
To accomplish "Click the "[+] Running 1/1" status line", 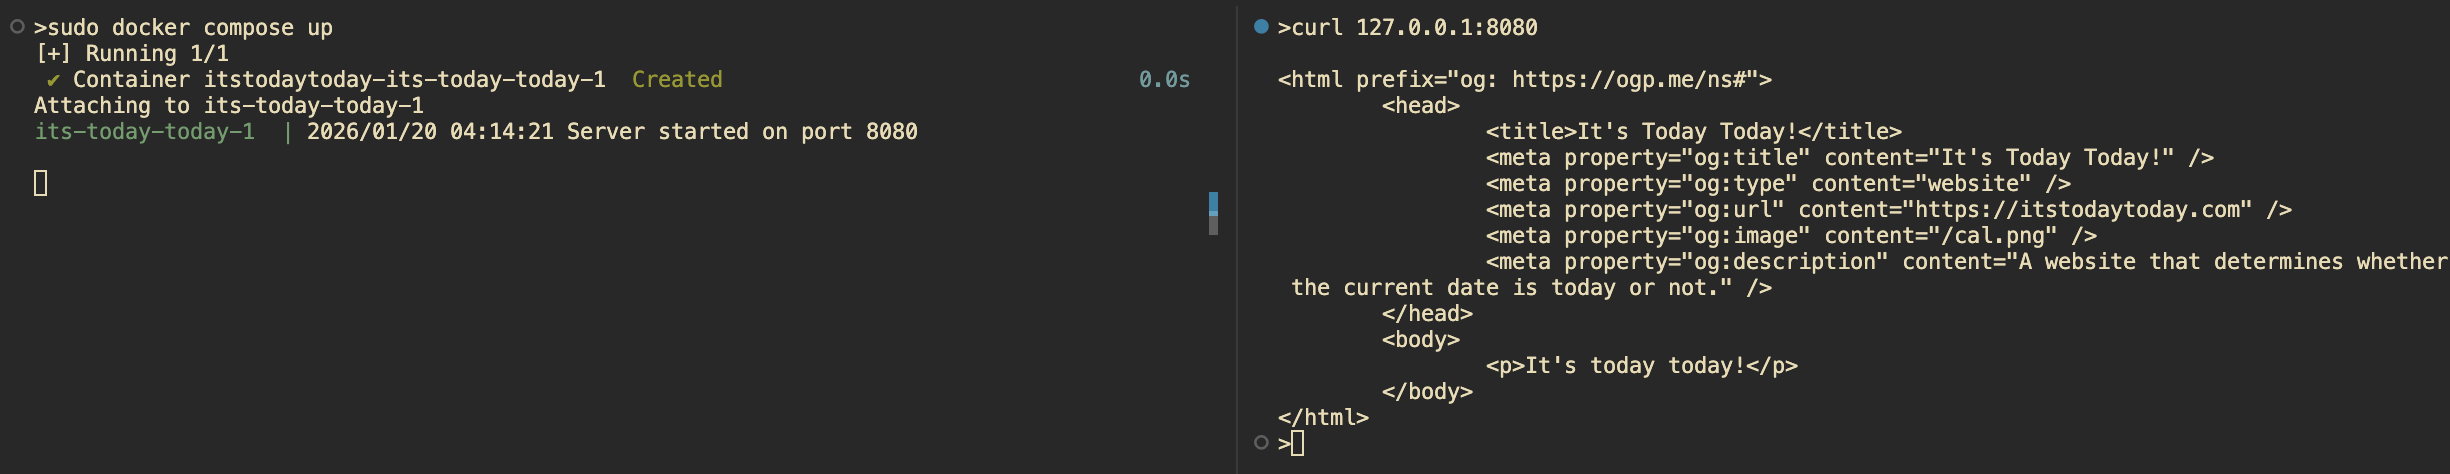I will [132, 54].
